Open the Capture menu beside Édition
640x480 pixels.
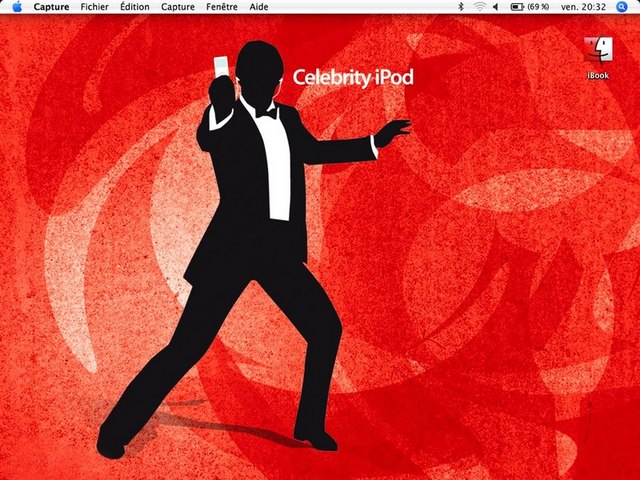(x=178, y=7)
